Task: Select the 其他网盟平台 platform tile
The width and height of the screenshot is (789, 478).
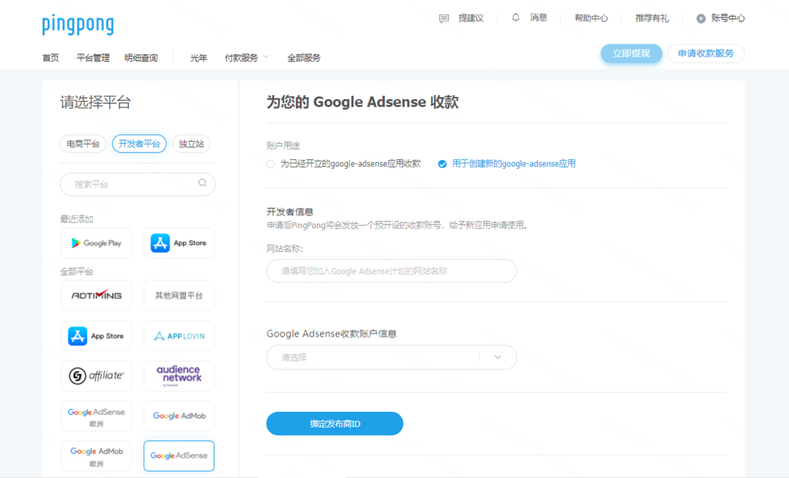Action: 179,295
